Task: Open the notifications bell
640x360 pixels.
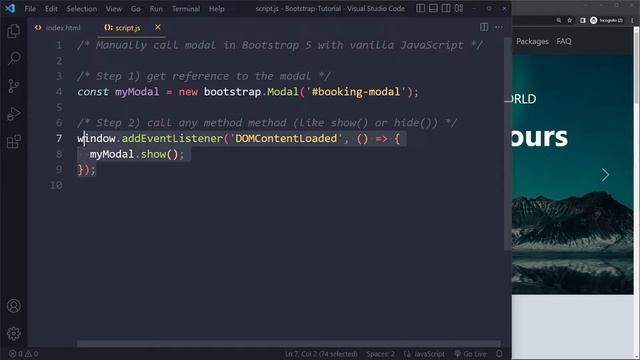Action: (499, 354)
